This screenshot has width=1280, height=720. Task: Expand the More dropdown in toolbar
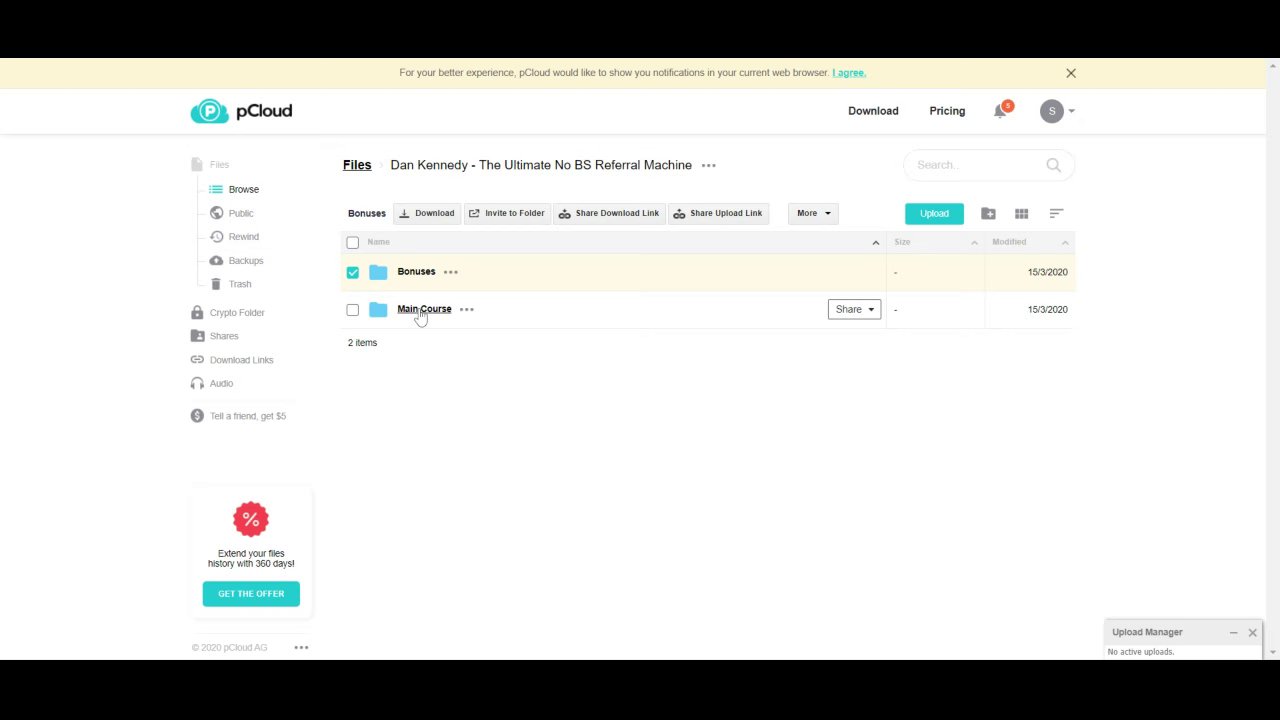click(813, 213)
